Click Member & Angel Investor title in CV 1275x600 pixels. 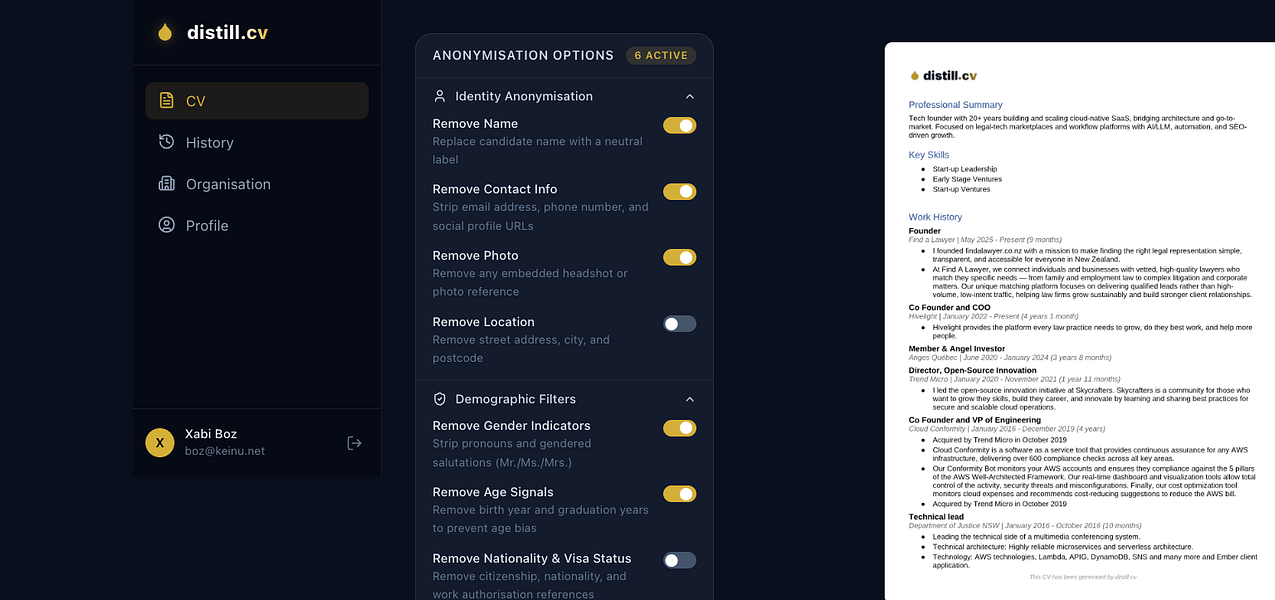click(957, 349)
